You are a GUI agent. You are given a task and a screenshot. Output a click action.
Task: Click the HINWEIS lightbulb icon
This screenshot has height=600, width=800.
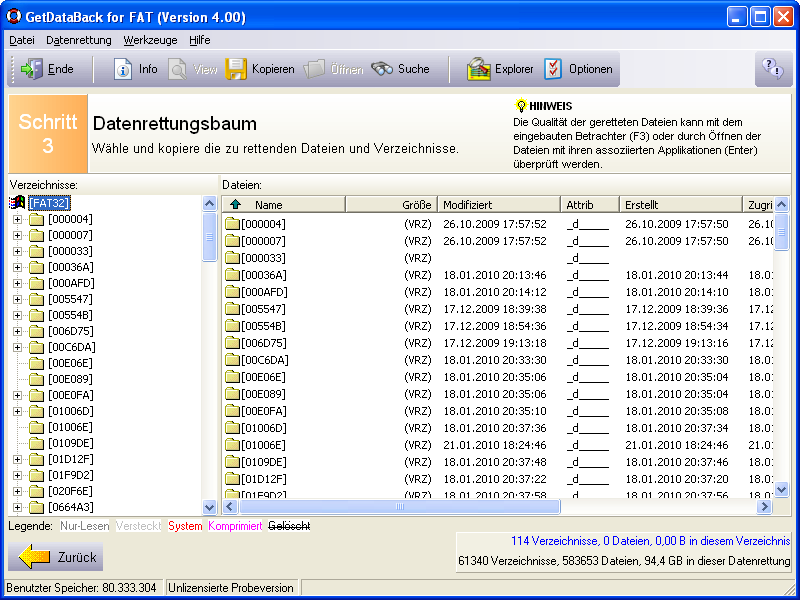tap(520, 106)
